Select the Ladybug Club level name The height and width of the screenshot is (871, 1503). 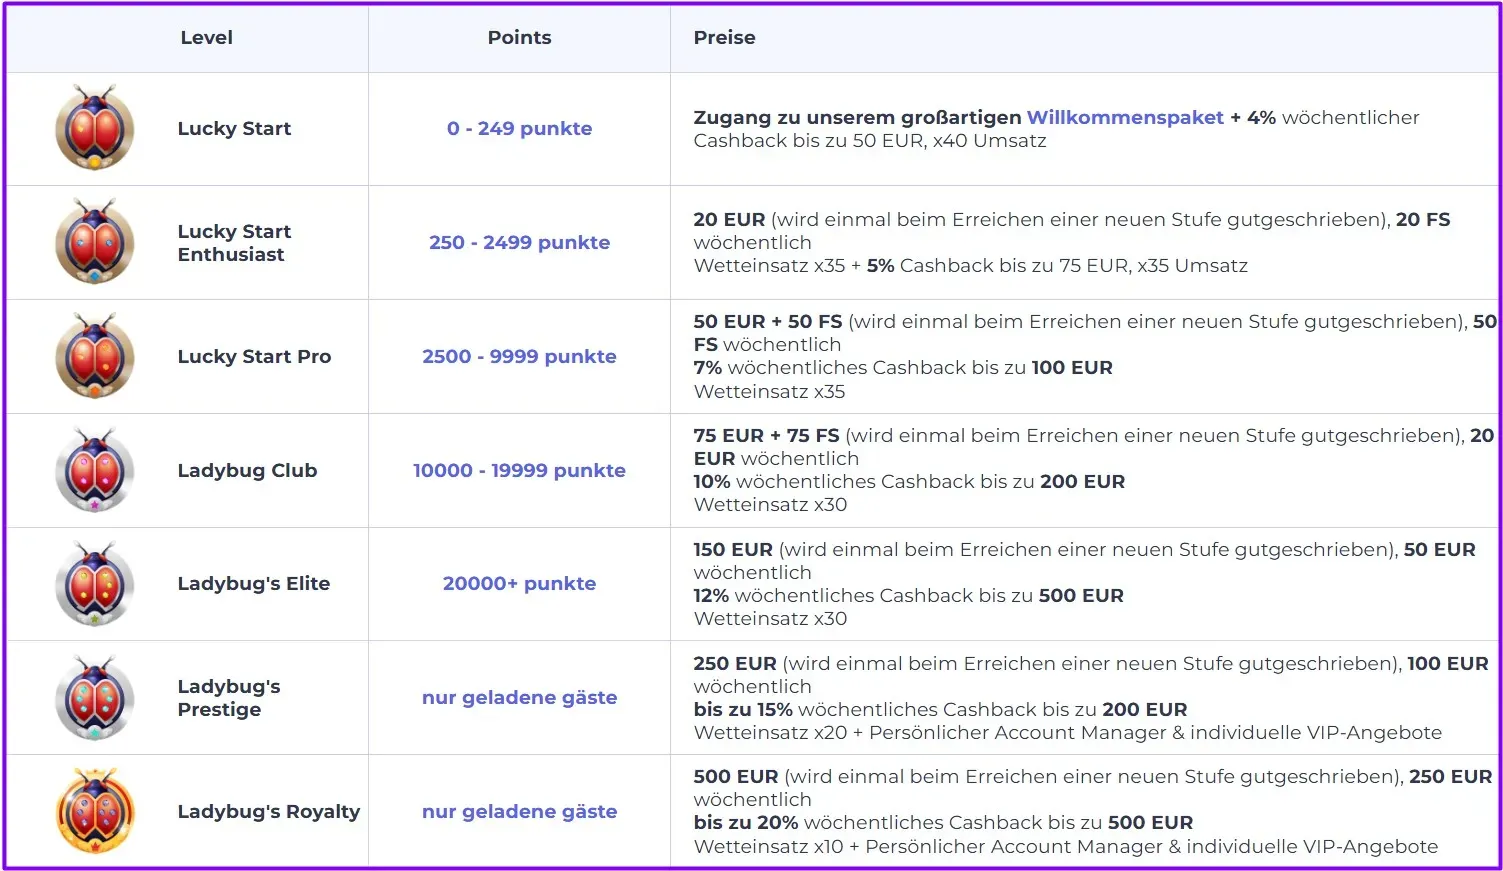point(247,470)
